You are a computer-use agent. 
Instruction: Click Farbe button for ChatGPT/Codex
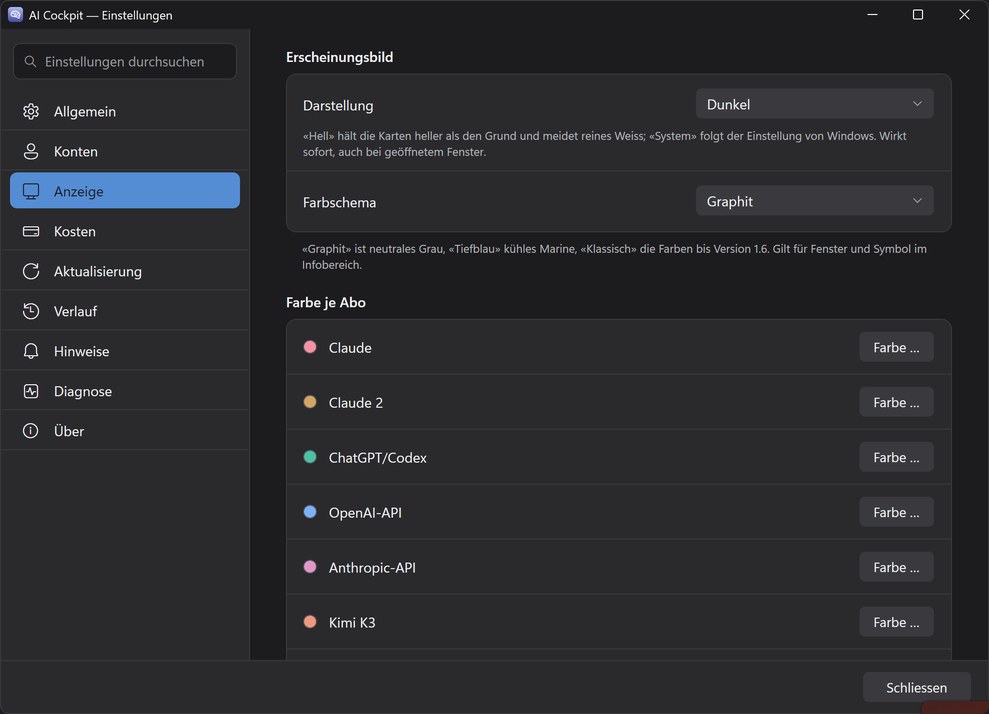coord(896,457)
